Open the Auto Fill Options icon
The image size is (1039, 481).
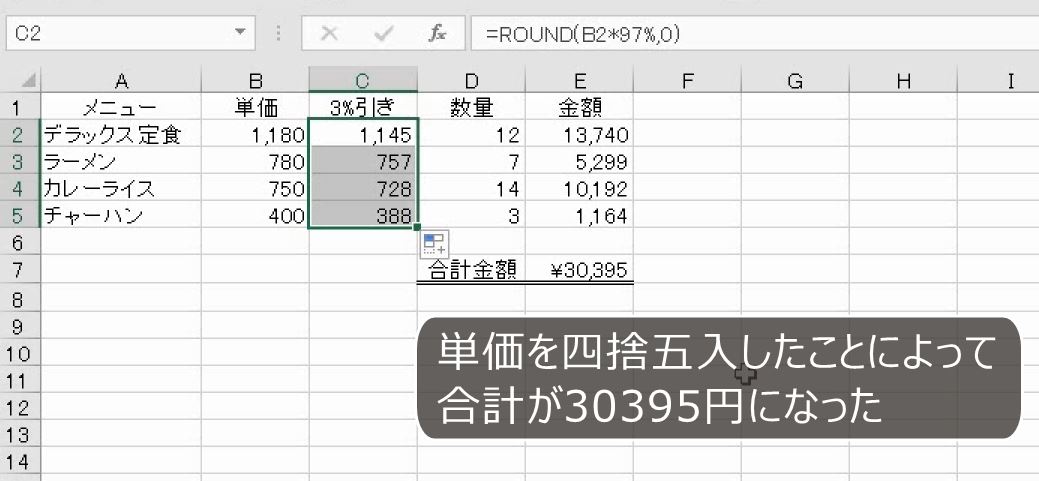click(x=435, y=243)
